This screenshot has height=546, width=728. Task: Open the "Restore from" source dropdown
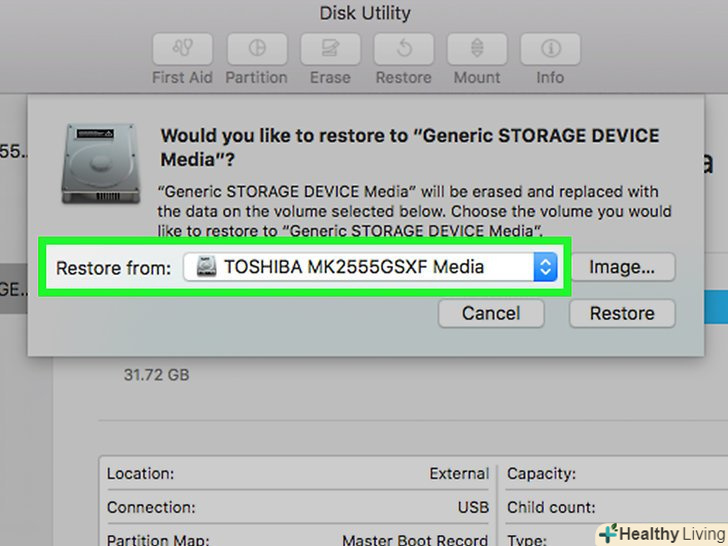[x=370, y=267]
